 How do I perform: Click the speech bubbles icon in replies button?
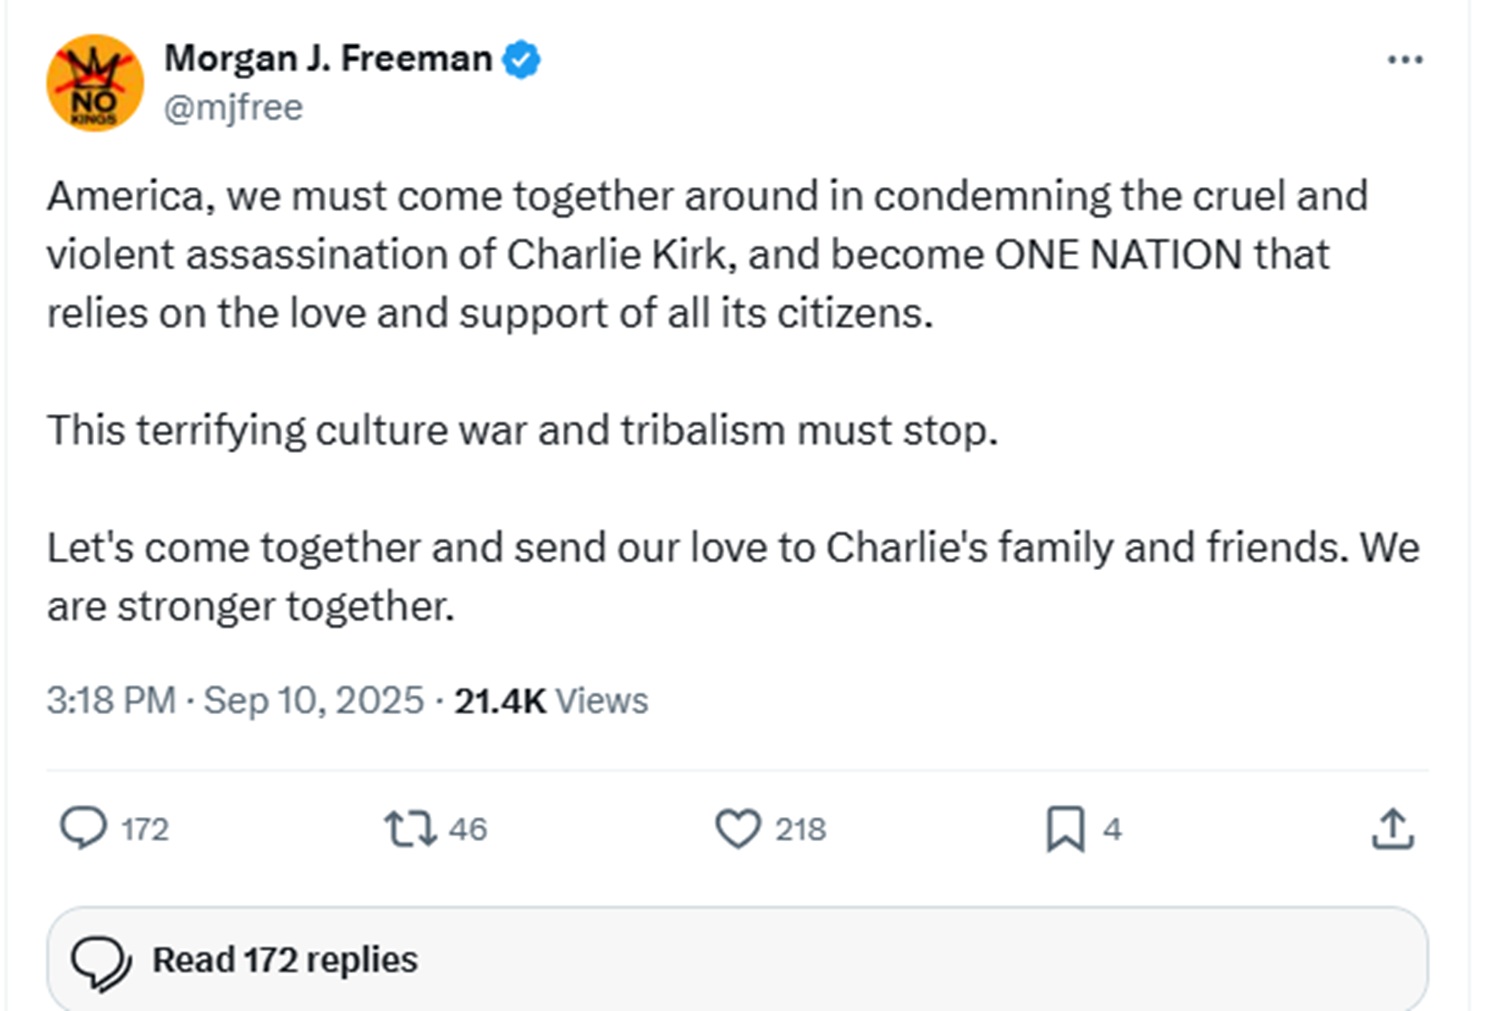tap(100, 962)
